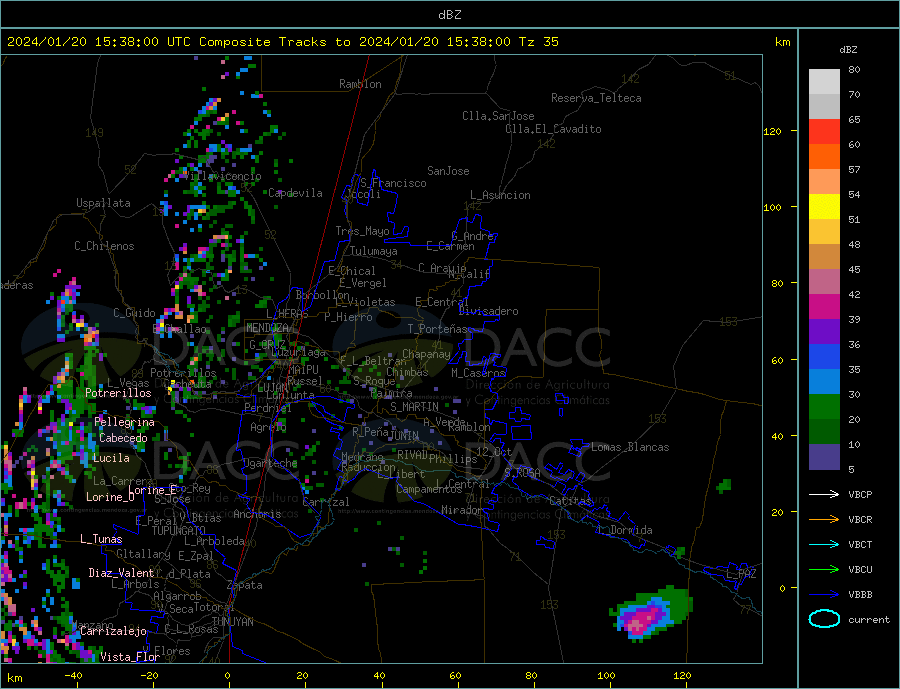Click the JUNIN town label
This screenshot has width=900, height=689.
(x=404, y=436)
